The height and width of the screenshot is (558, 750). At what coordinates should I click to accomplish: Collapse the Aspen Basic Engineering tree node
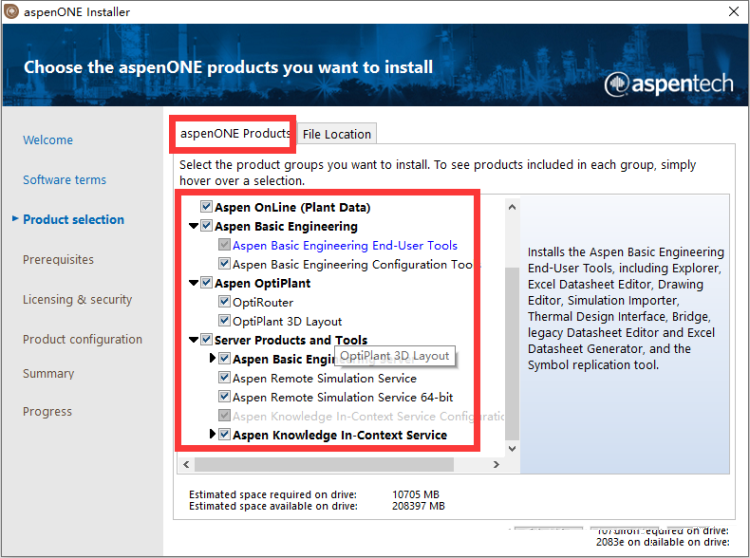click(193, 226)
